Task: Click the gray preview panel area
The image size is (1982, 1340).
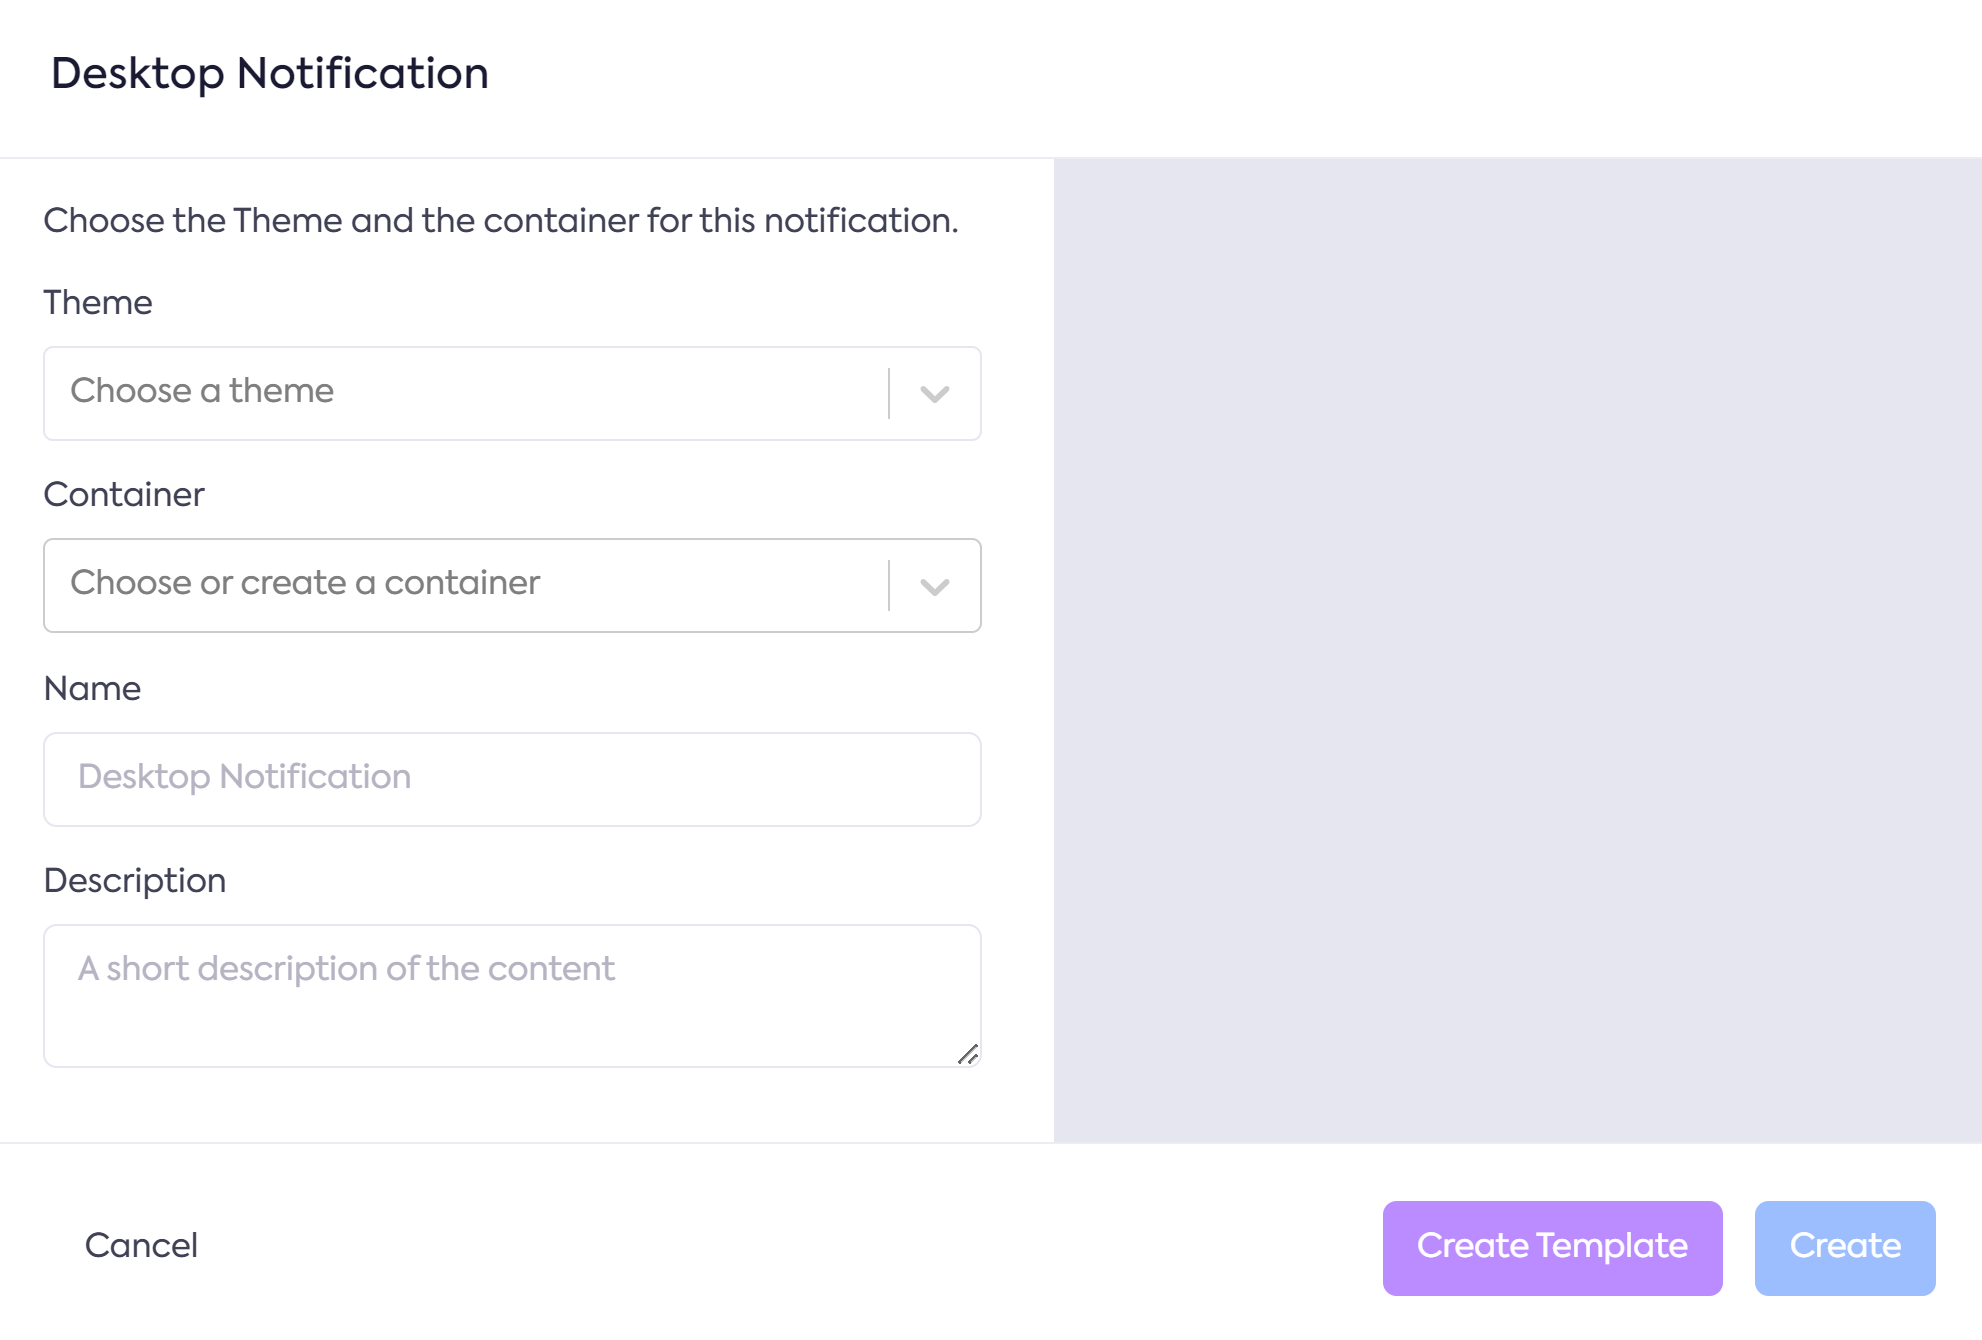Action: (1517, 650)
